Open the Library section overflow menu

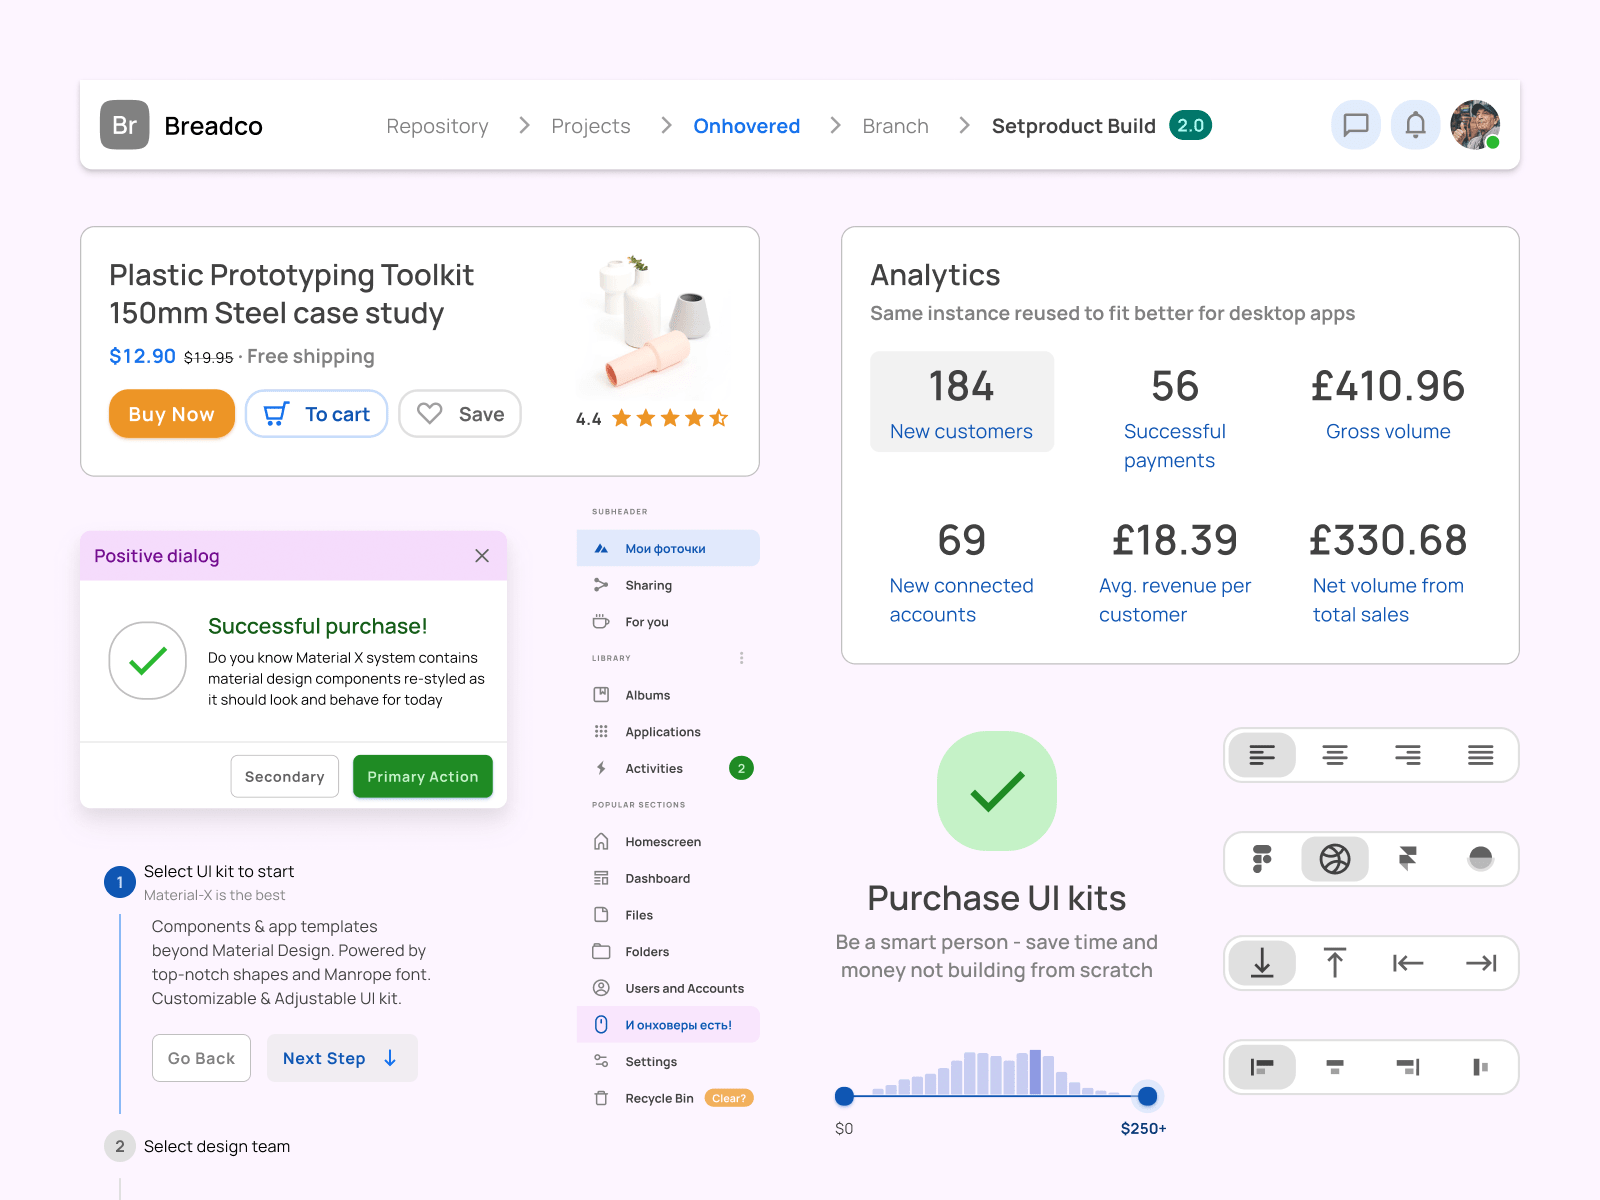[x=741, y=657]
